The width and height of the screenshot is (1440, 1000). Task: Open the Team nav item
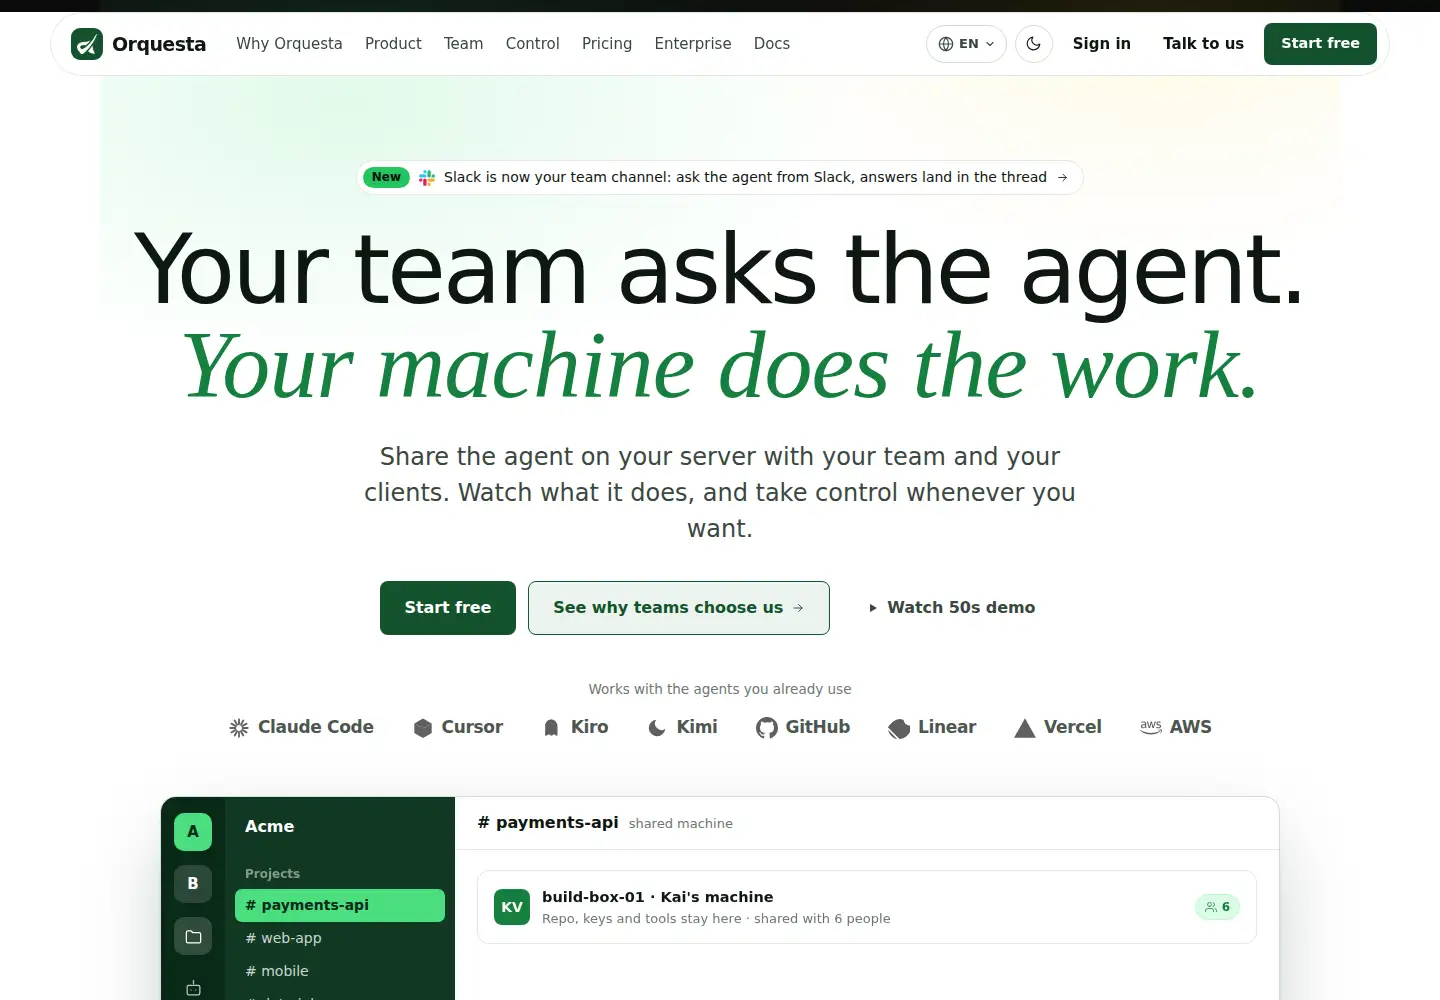point(463,44)
